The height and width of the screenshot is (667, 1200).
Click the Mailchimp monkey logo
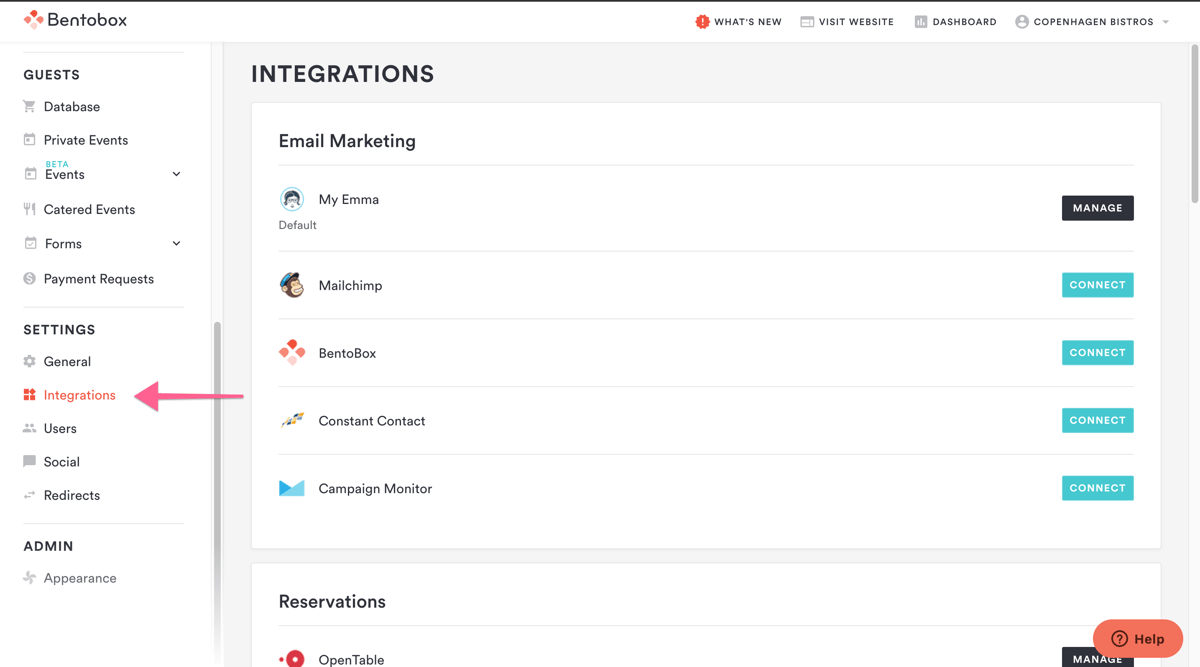coord(292,285)
